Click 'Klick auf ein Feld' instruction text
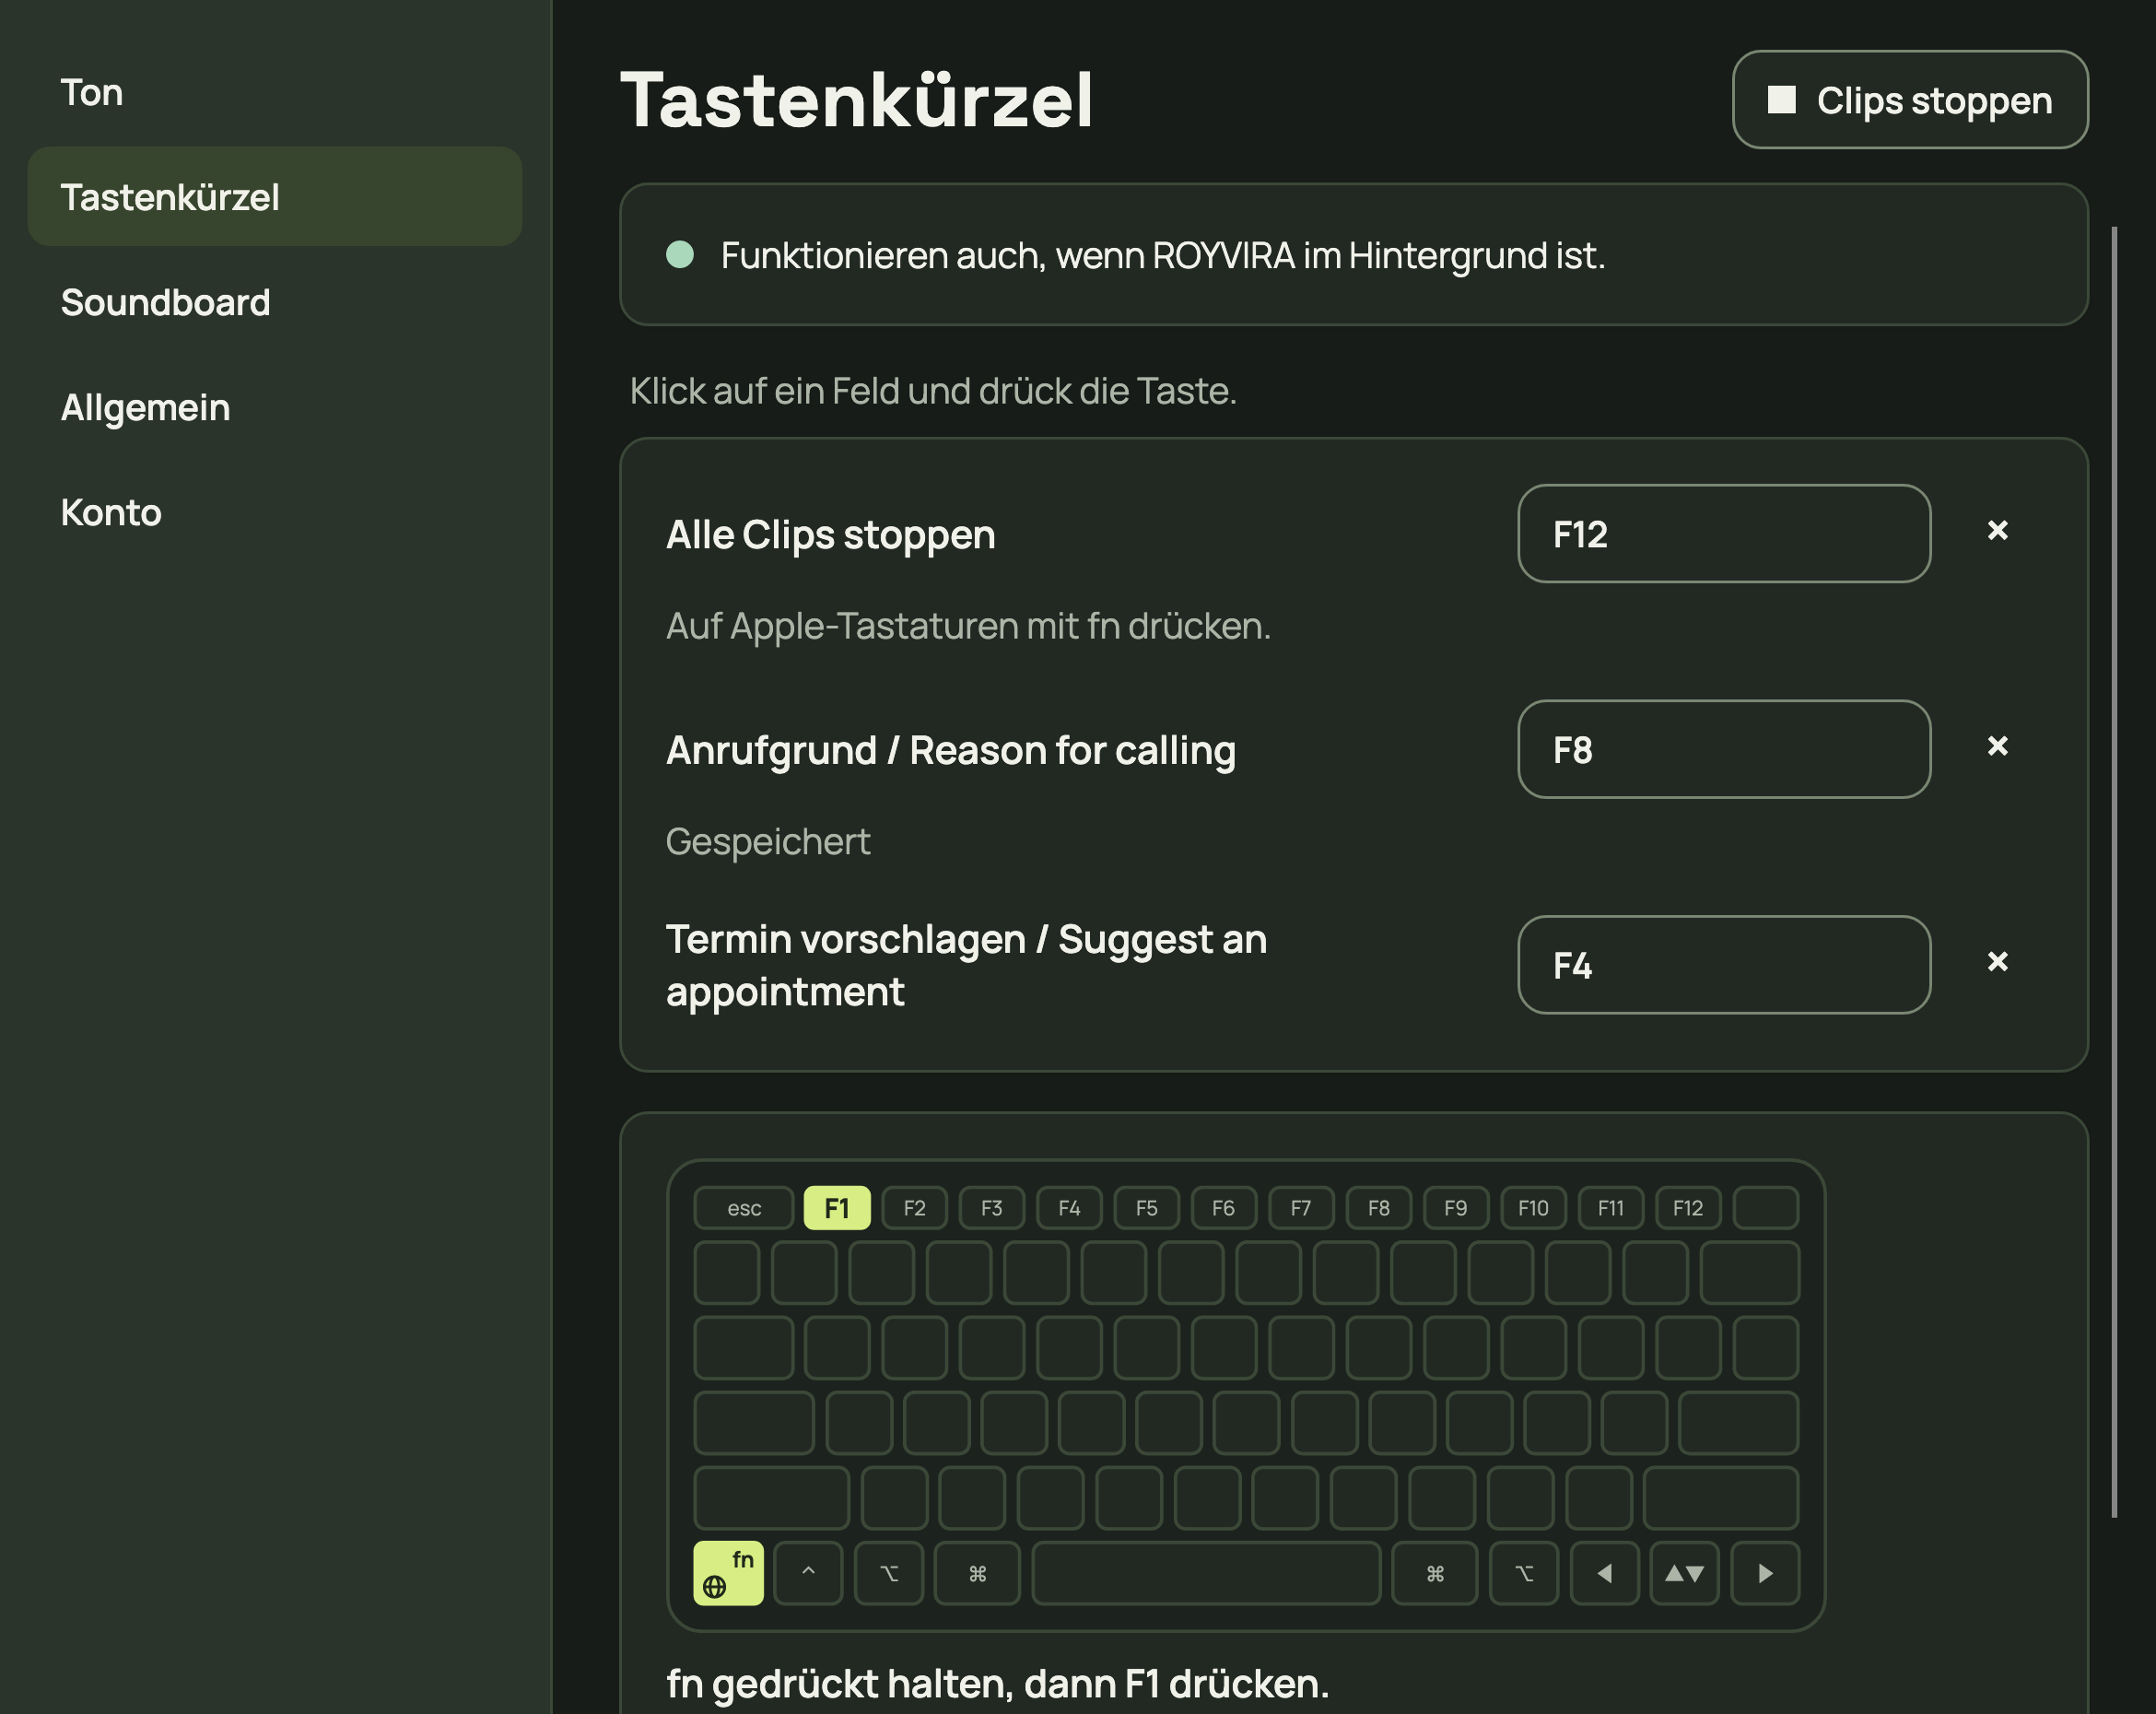The width and height of the screenshot is (2156, 1714). coord(933,391)
